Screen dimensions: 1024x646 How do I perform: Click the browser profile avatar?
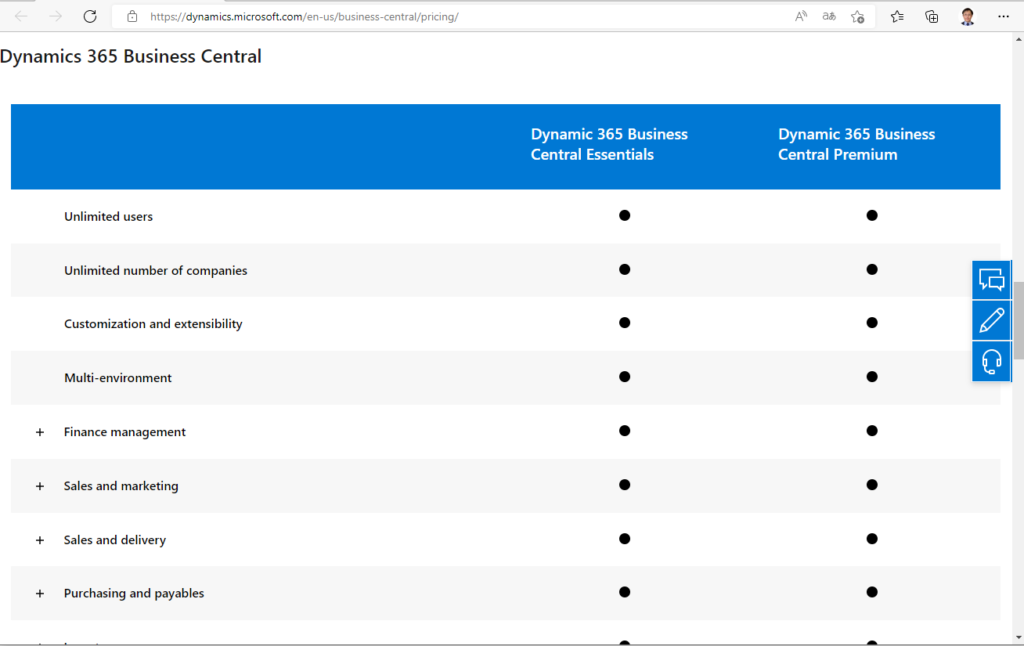click(x=966, y=16)
